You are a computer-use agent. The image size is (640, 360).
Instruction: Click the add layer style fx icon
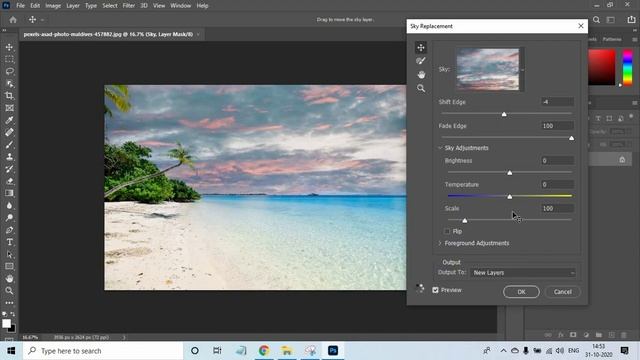(x=560, y=335)
